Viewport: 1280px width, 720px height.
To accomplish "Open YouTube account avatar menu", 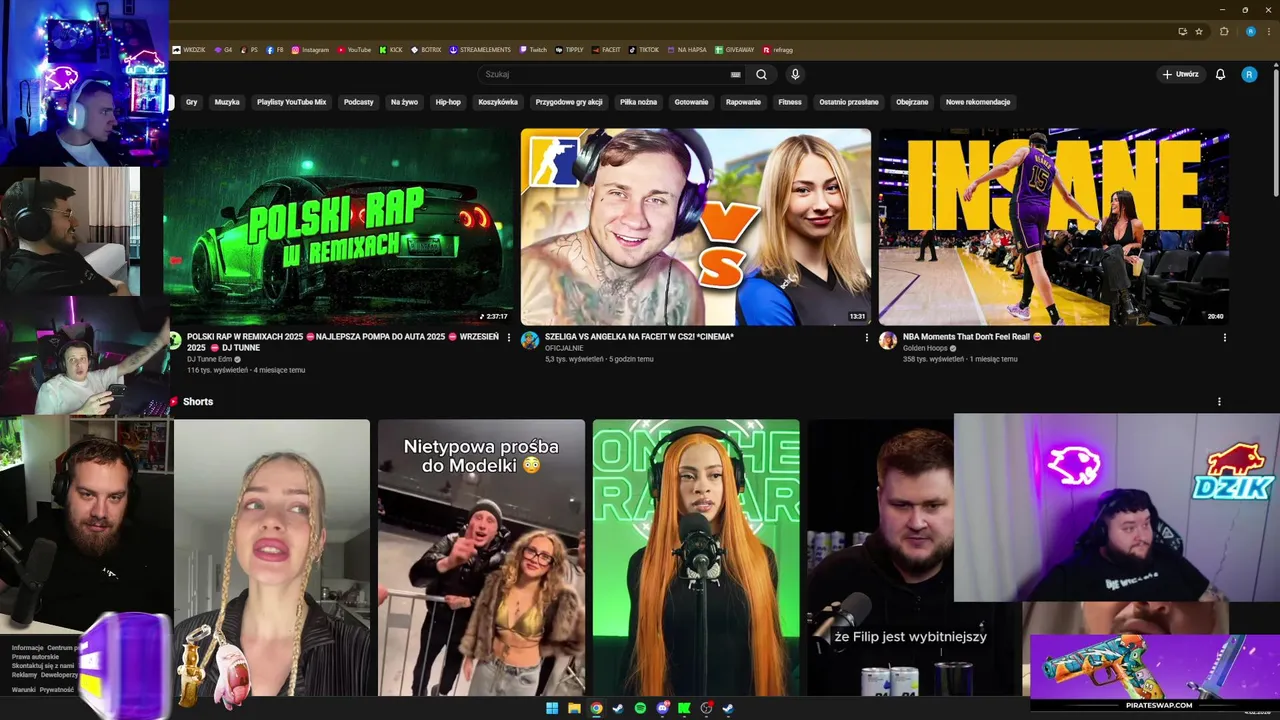I will 1249,74.
